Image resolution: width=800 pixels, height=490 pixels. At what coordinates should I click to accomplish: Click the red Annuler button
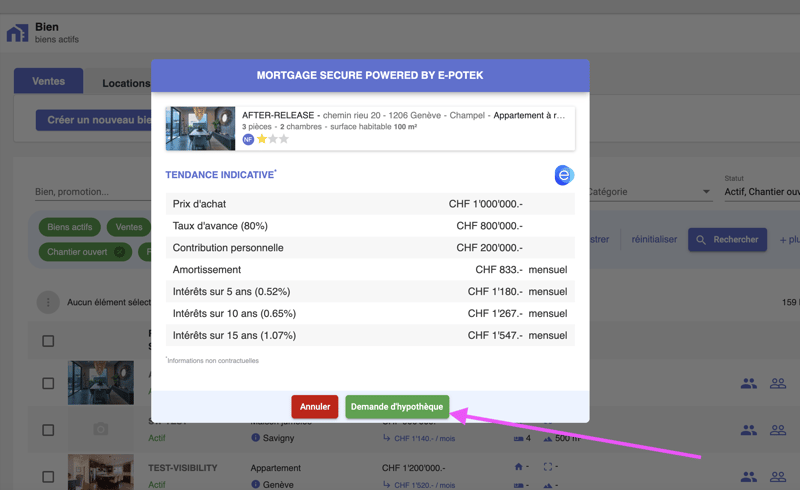[315, 407]
